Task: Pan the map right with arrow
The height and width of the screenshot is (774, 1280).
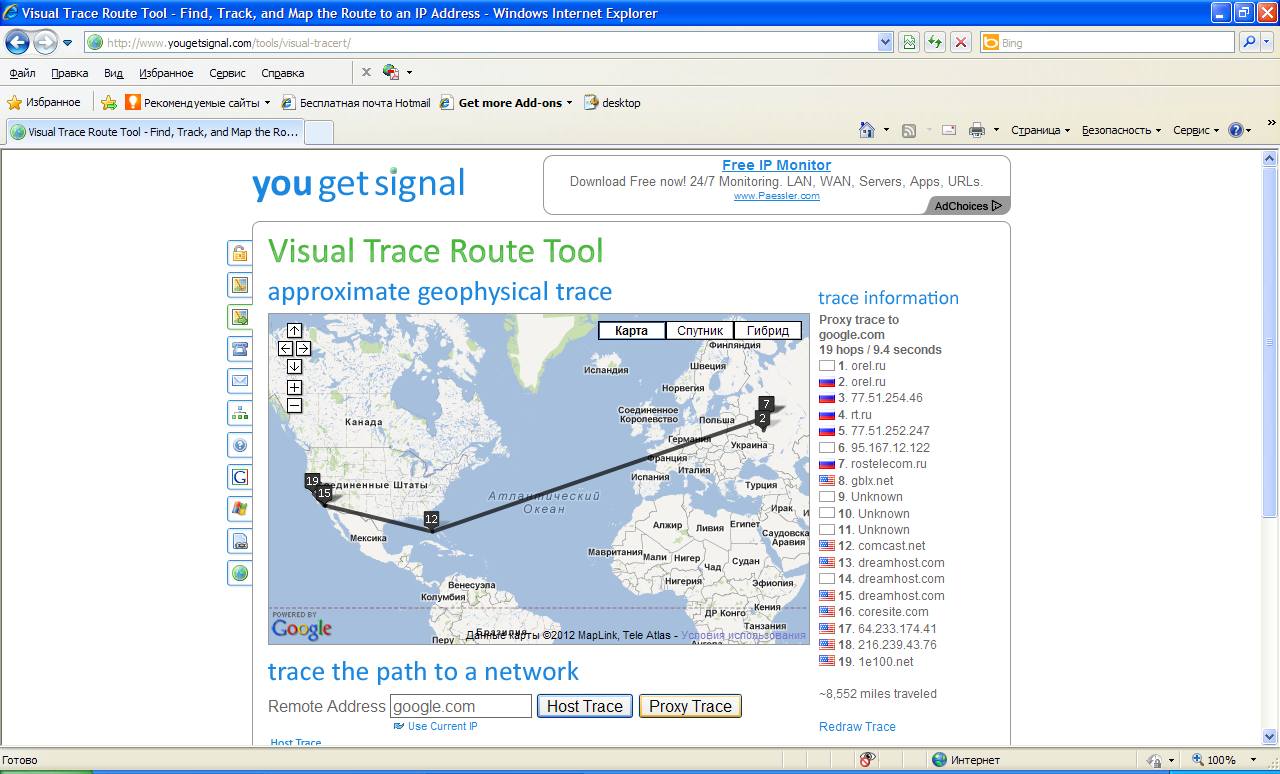Action: tap(303, 349)
